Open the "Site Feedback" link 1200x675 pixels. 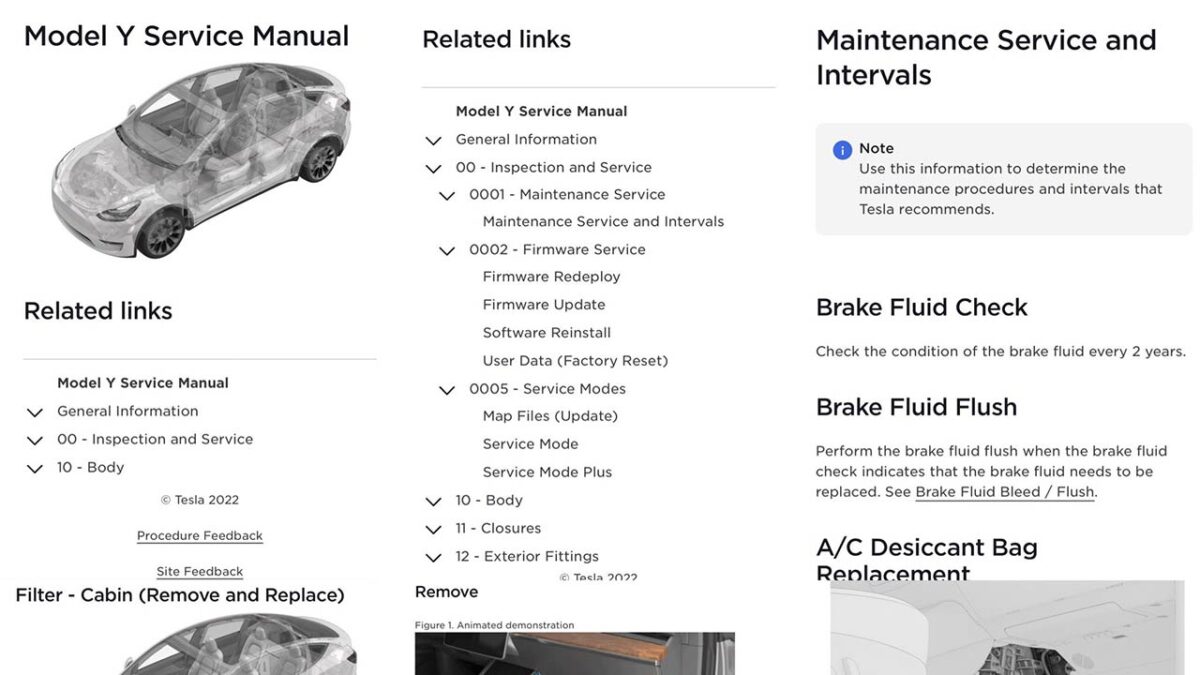pyautogui.click(x=199, y=570)
